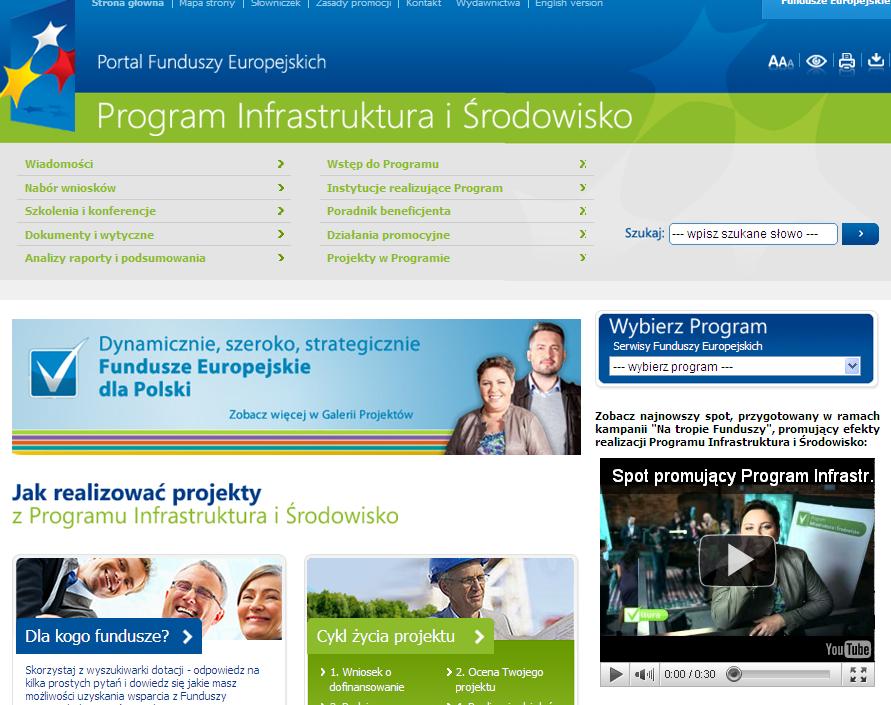Open Działania promocyjne link
The width and height of the screenshot is (891, 705).
click(x=388, y=235)
